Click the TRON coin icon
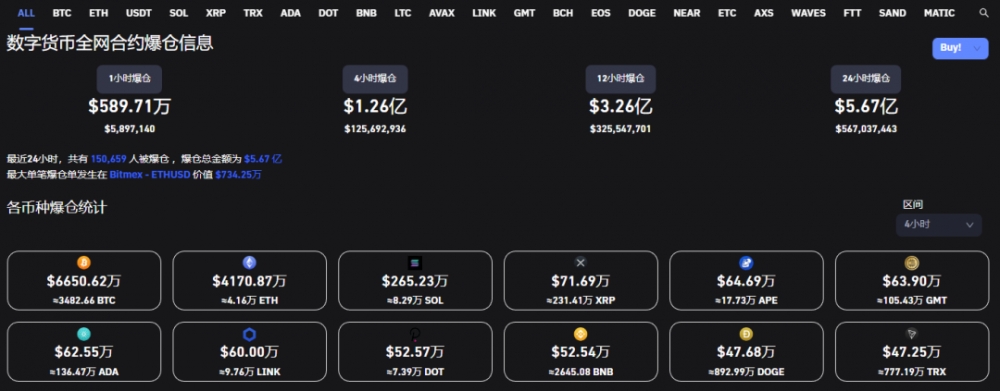 (911, 334)
